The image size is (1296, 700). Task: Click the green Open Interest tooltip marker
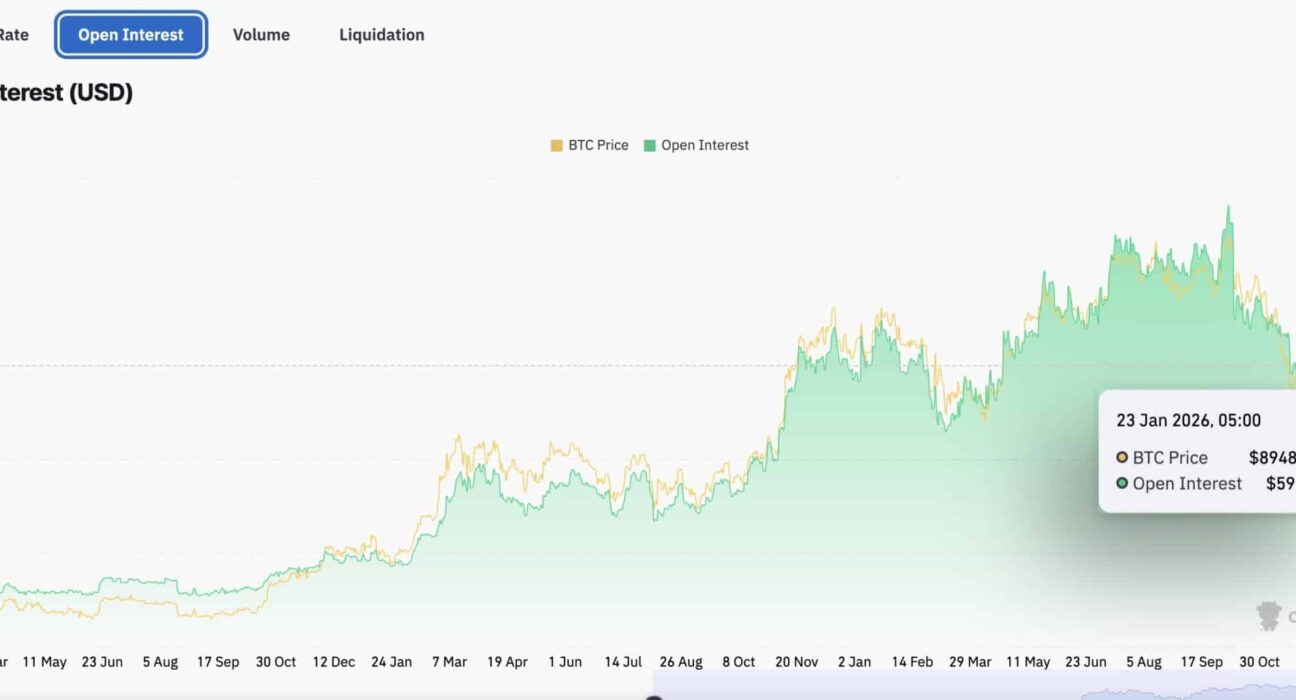(x=1122, y=484)
